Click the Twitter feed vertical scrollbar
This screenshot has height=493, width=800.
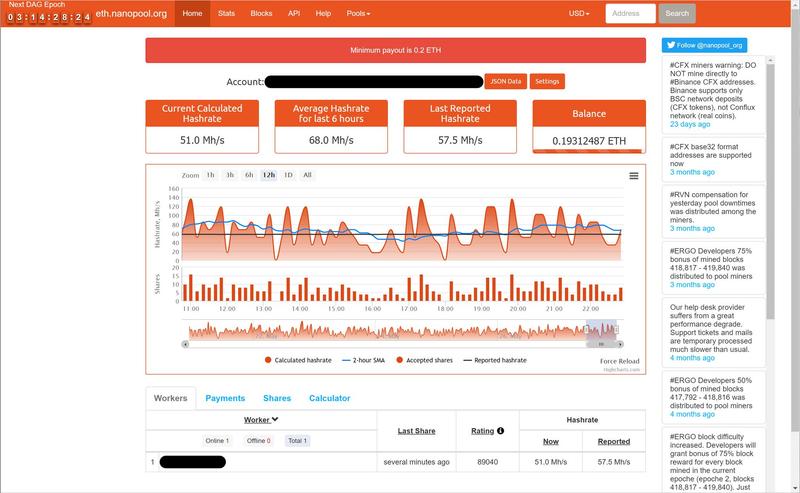pos(770,192)
